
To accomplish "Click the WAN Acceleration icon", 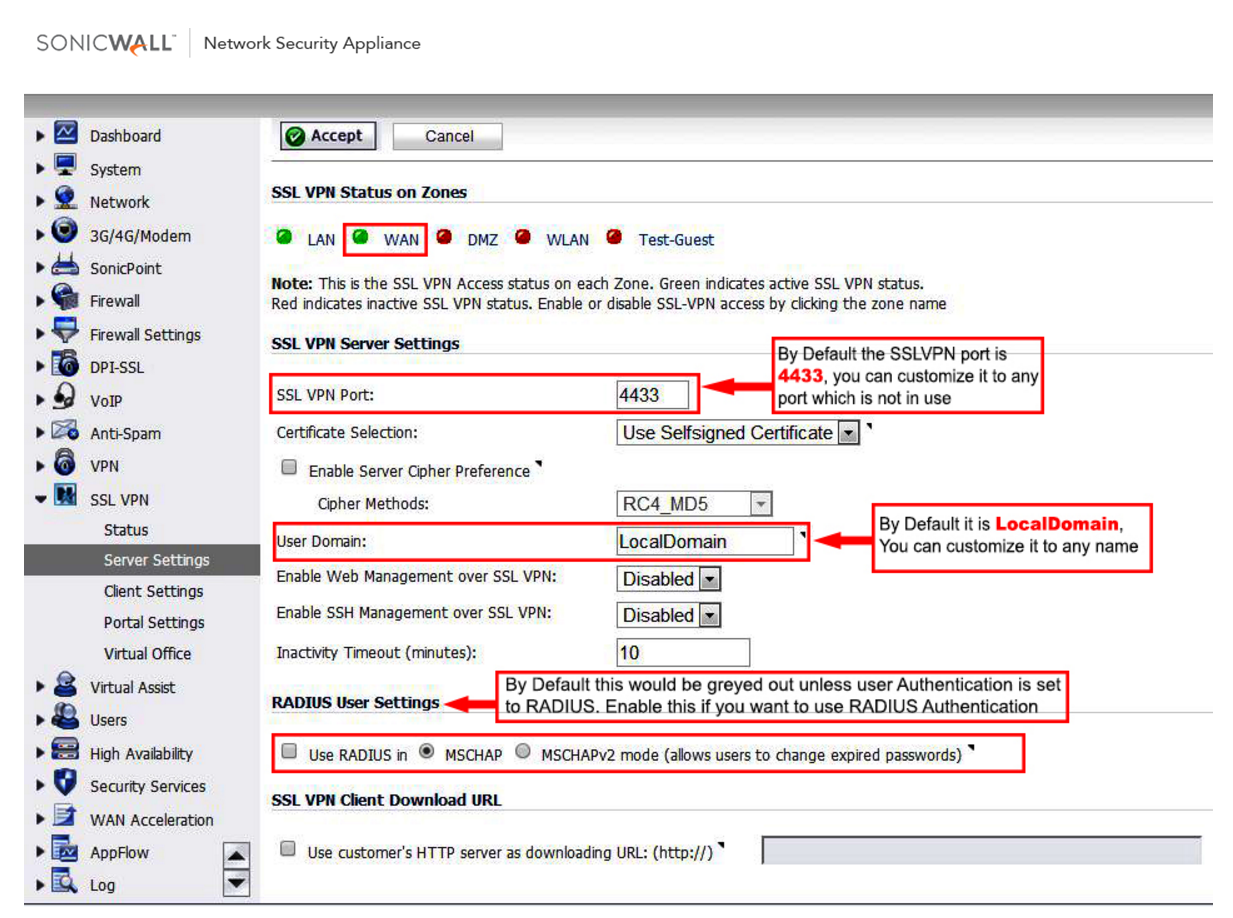I will tap(65, 818).
